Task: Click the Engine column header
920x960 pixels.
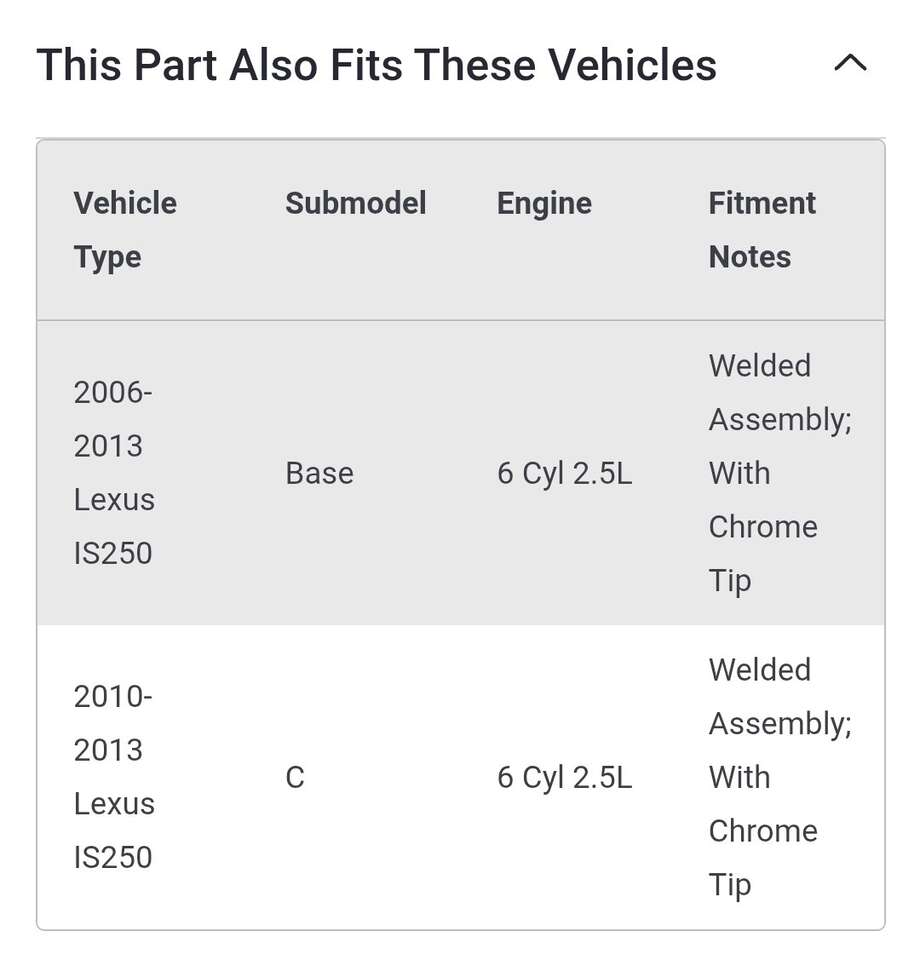Action: pos(544,203)
